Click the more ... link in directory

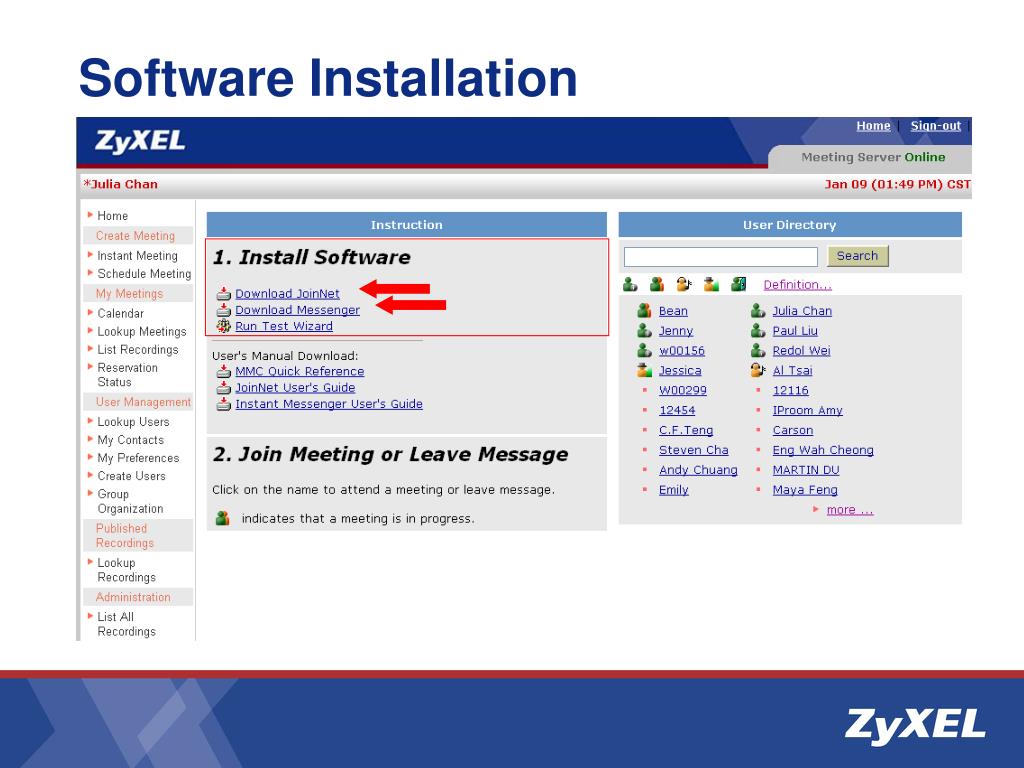850,509
